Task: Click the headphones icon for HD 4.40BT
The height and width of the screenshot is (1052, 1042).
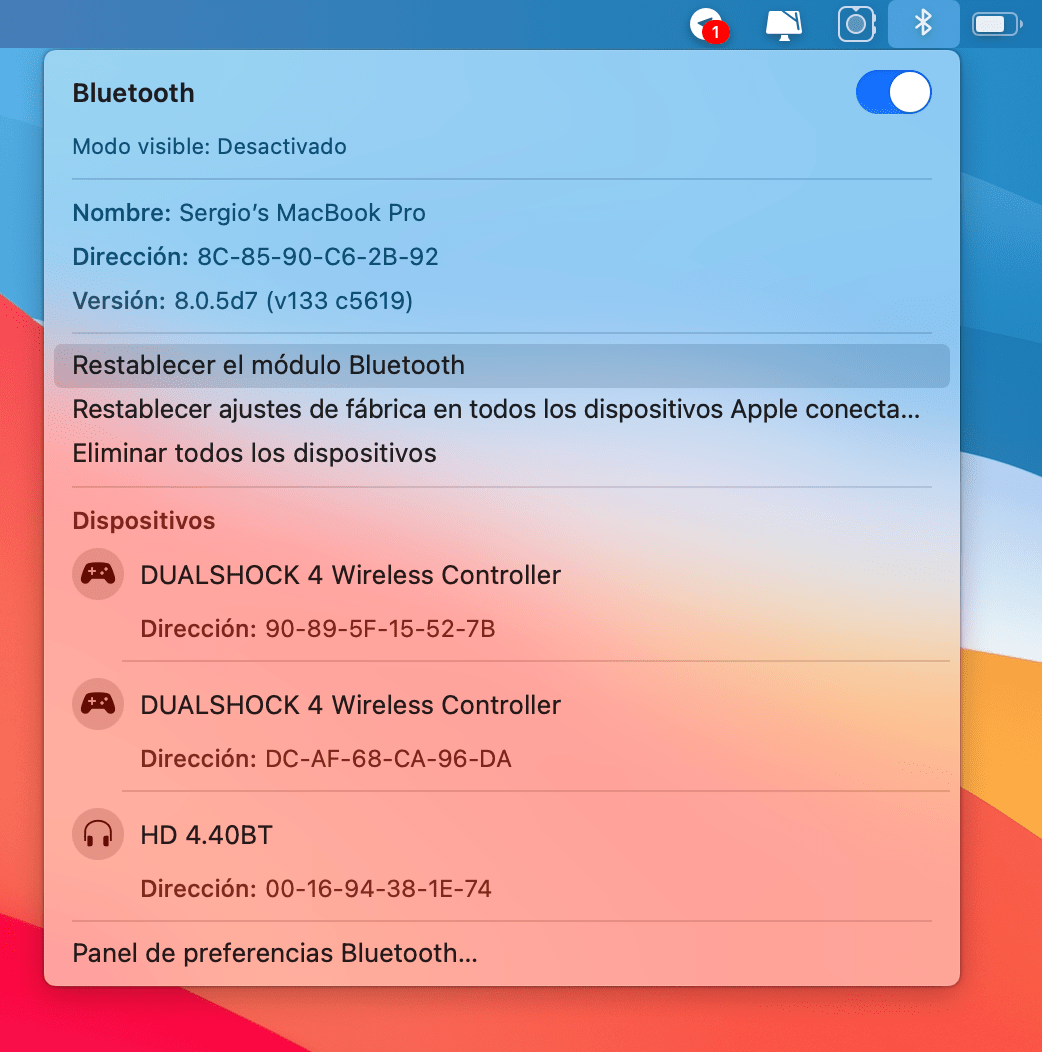Action: (98, 835)
